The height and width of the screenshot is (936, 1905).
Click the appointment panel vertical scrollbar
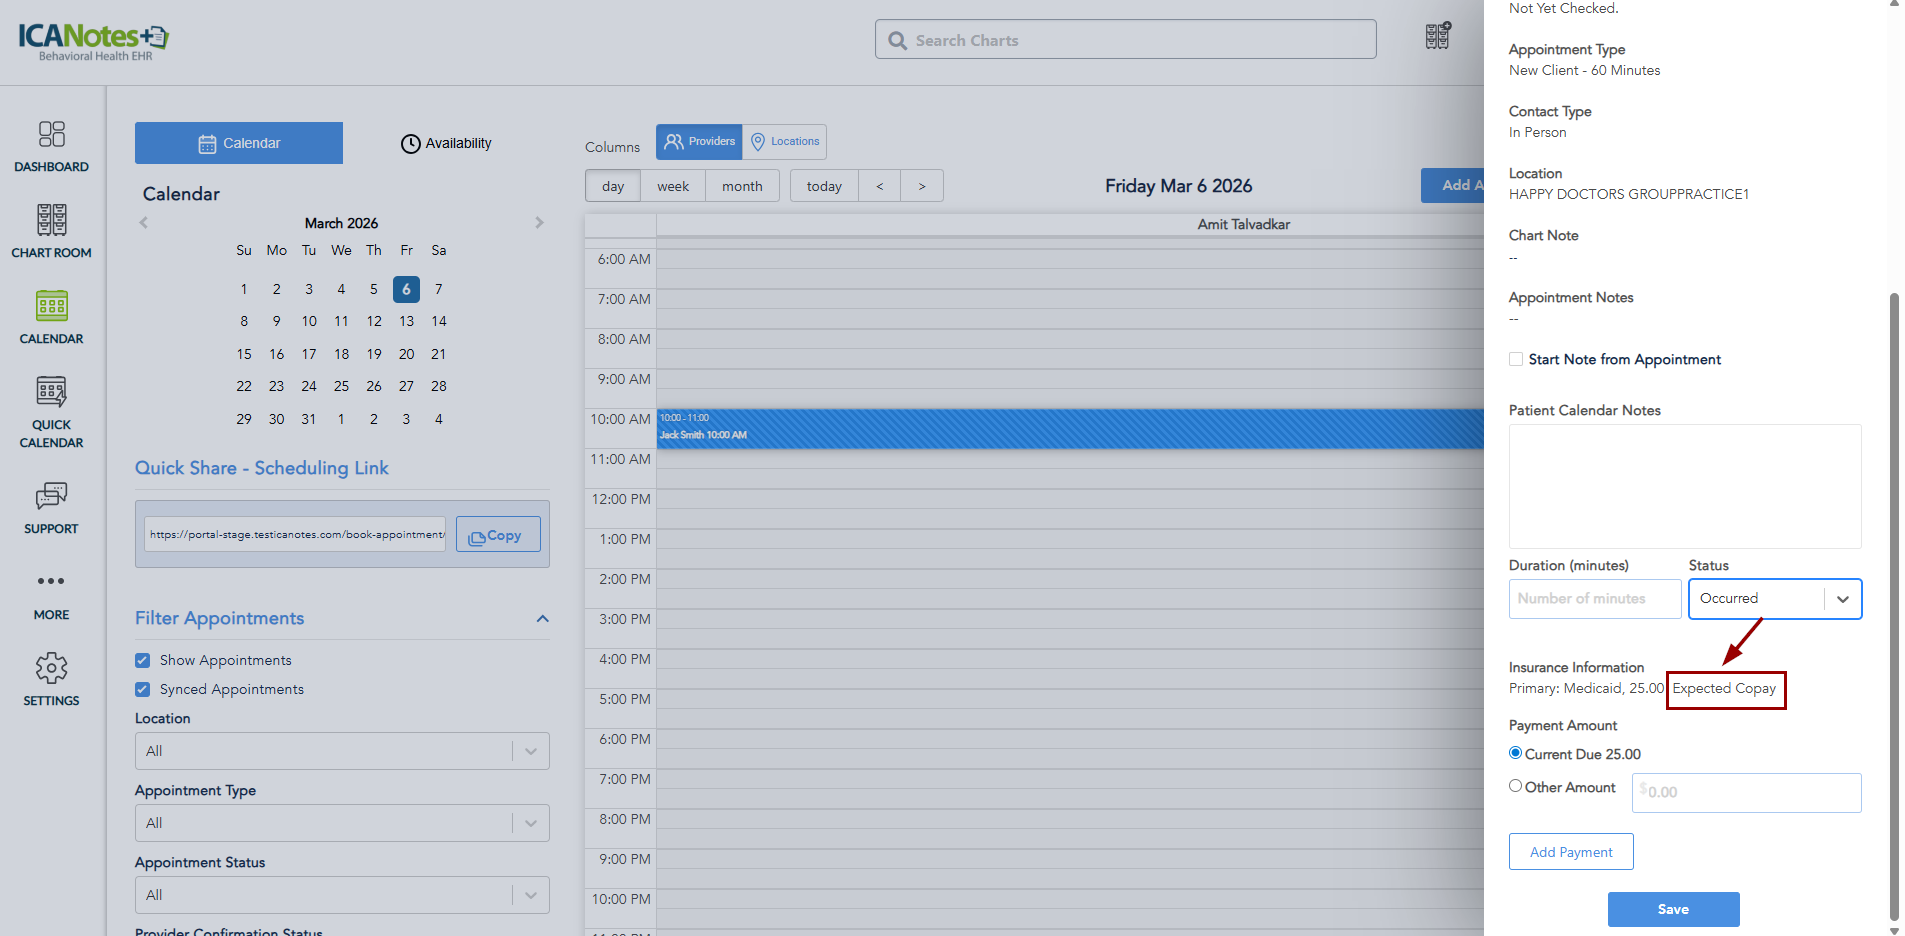(x=1893, y=600)
